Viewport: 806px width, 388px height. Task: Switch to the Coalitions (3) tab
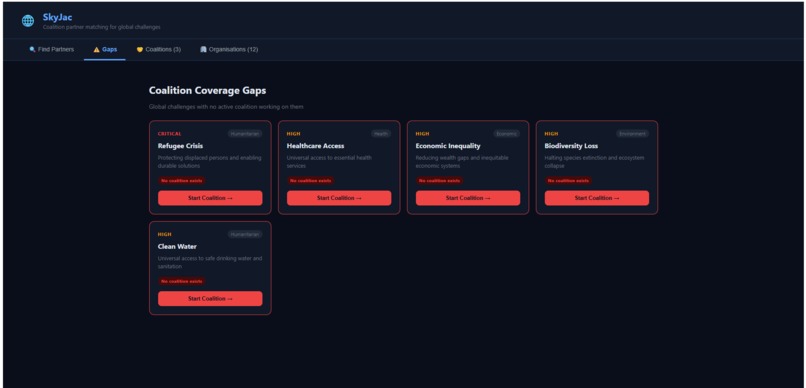(159, 49)
